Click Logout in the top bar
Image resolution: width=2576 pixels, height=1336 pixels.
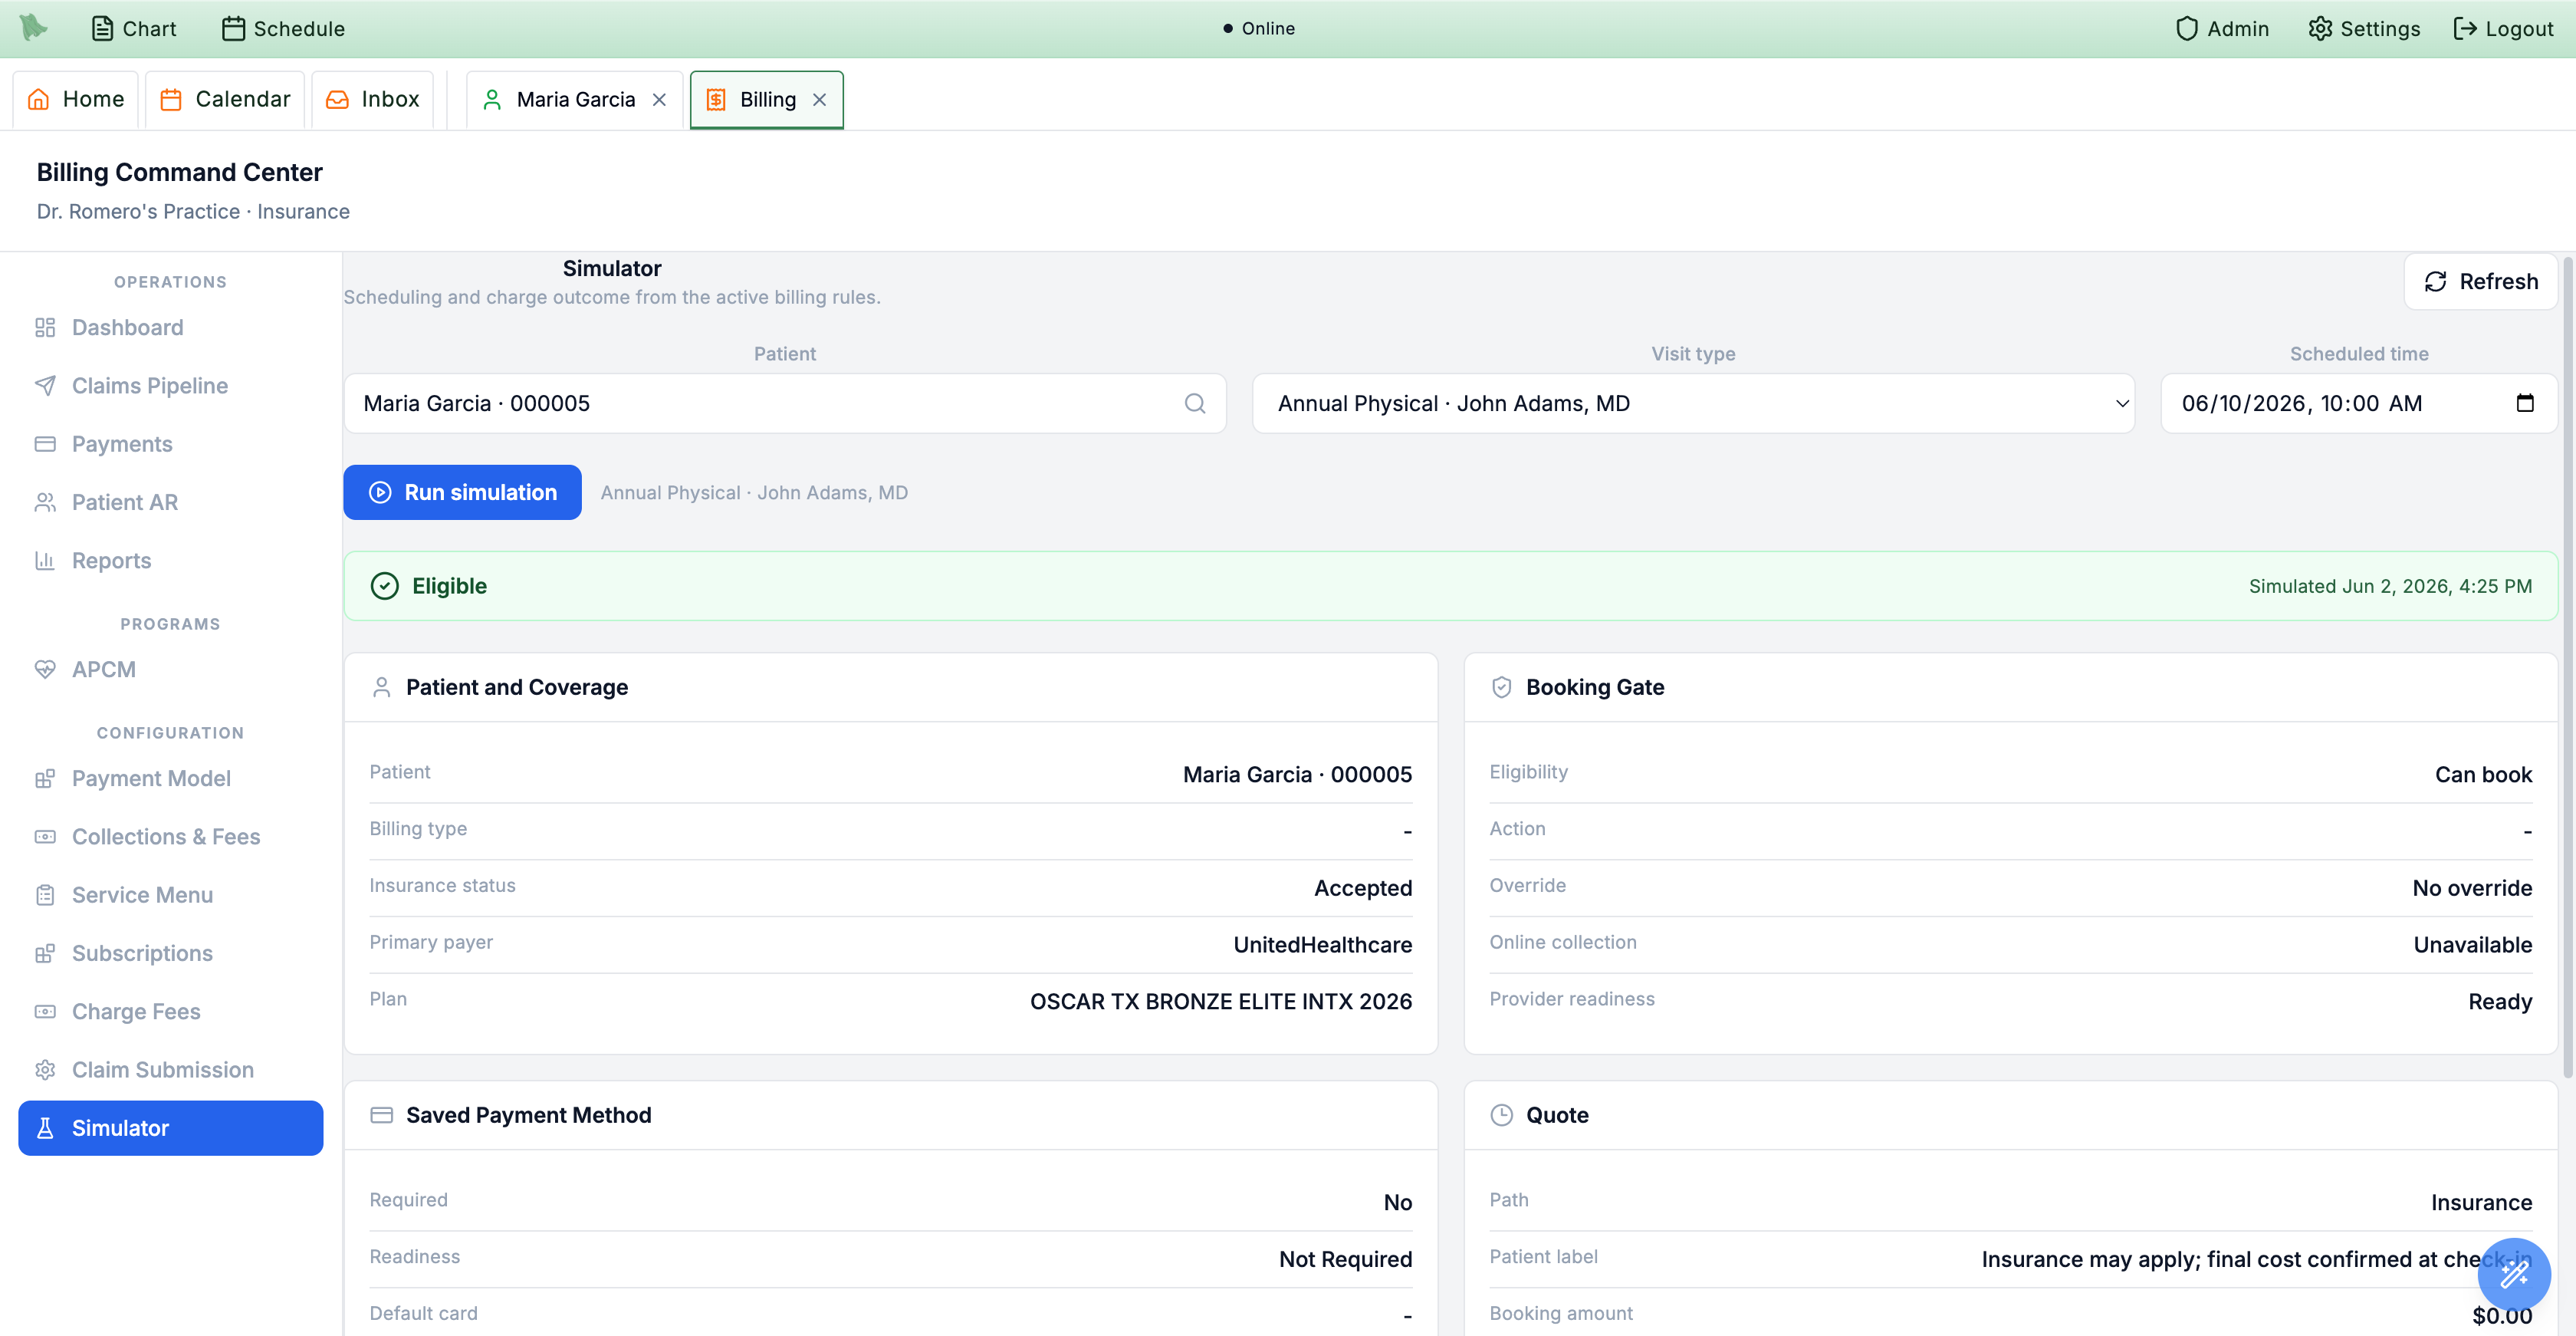pyautogui.click(x=2503, y=28)
